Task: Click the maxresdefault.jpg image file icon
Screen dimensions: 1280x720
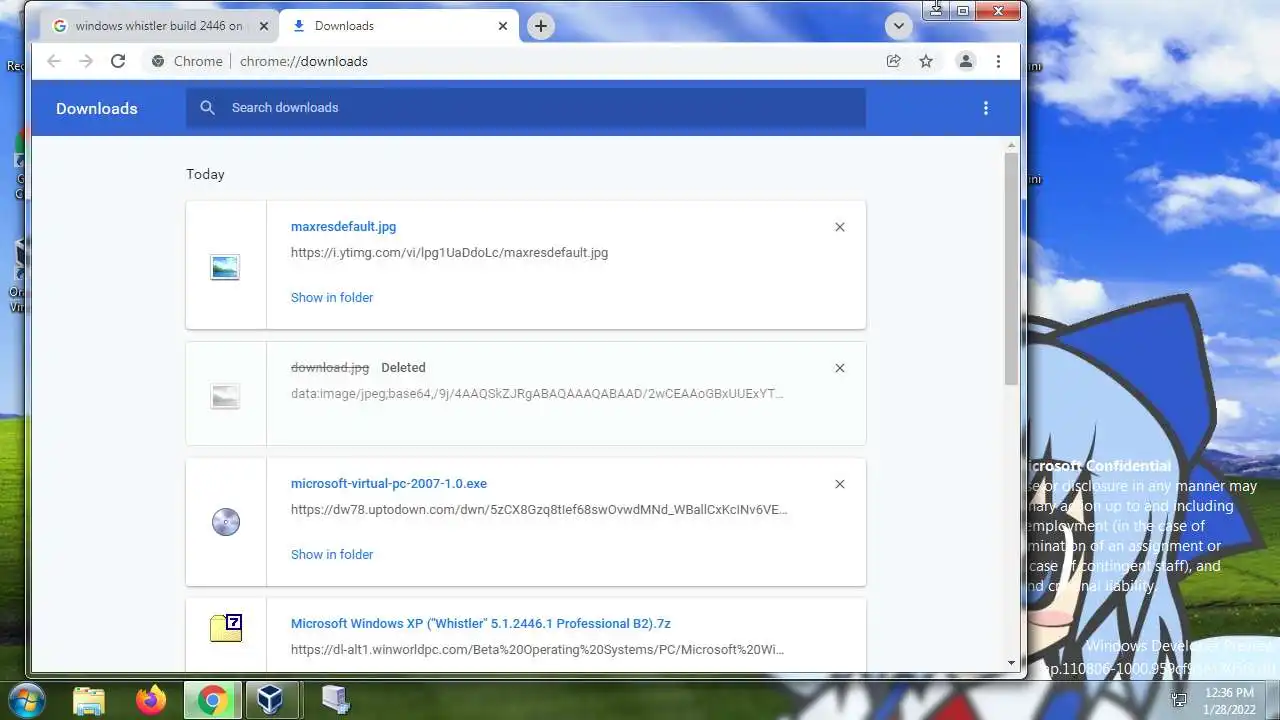Action: (x=225, y=267)
